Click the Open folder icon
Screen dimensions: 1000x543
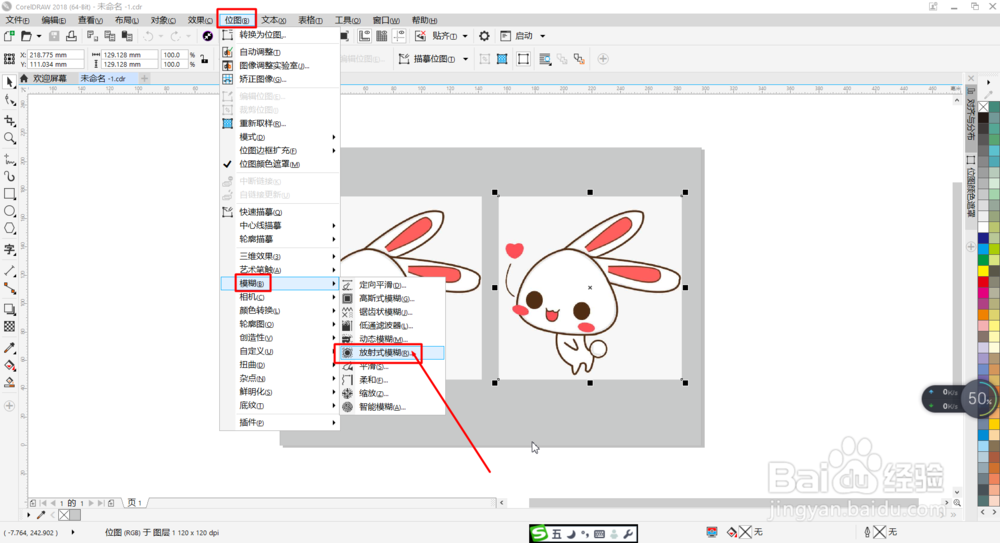tap(26, 36)
